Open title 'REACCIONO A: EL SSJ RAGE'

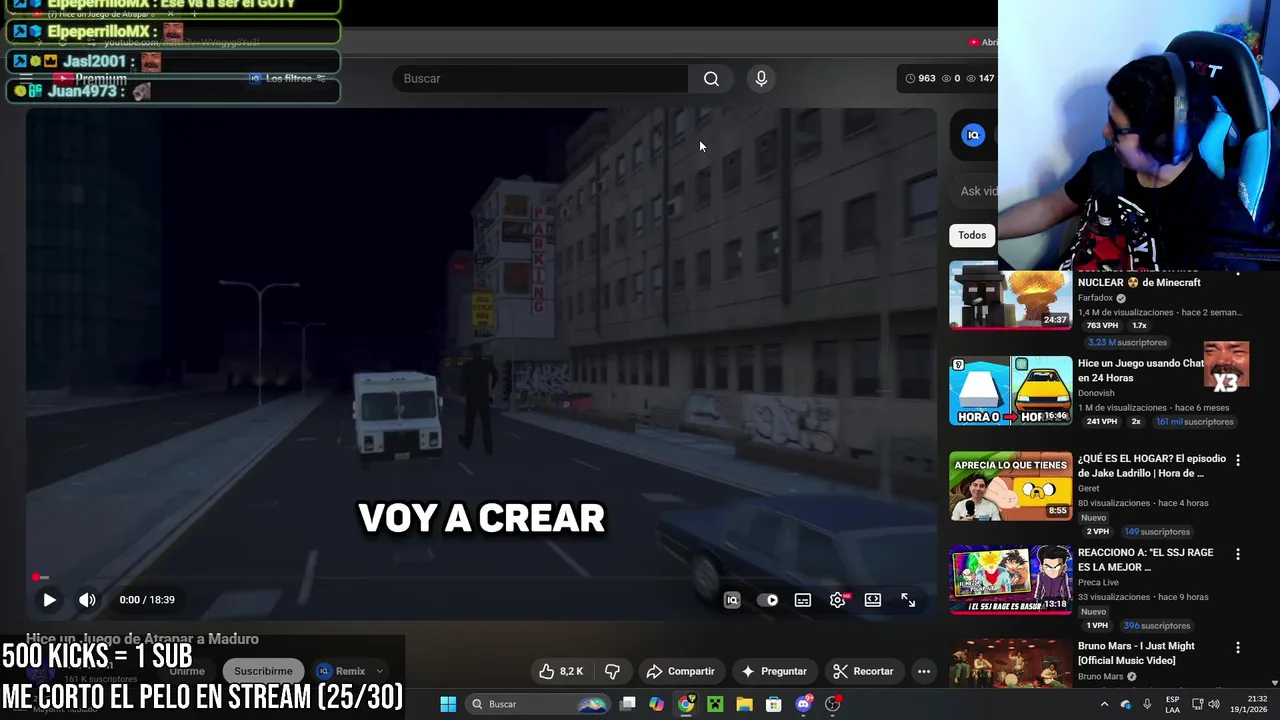[x=1145, y=560]
